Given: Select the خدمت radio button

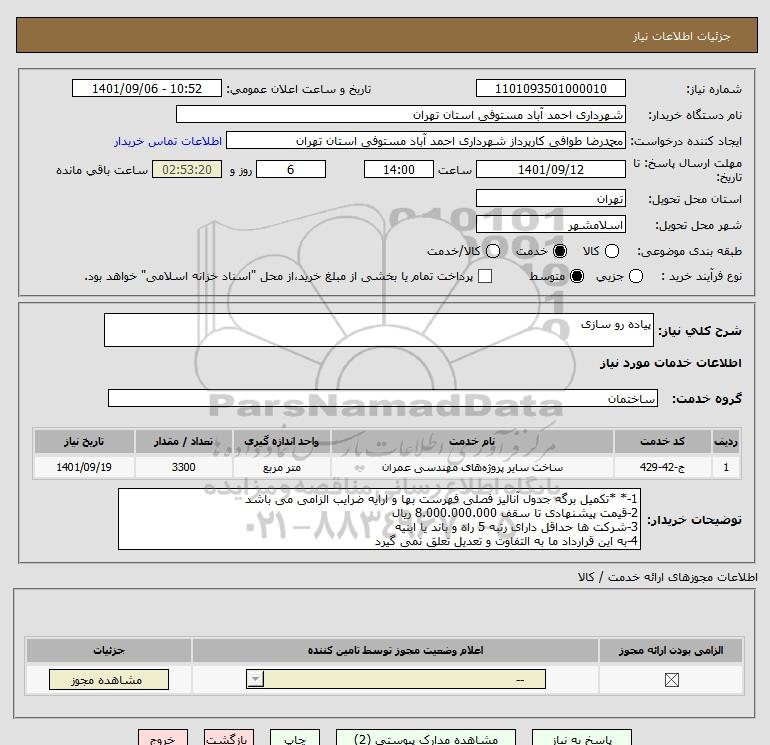Looking at the screenshot, I should point(560,251).
